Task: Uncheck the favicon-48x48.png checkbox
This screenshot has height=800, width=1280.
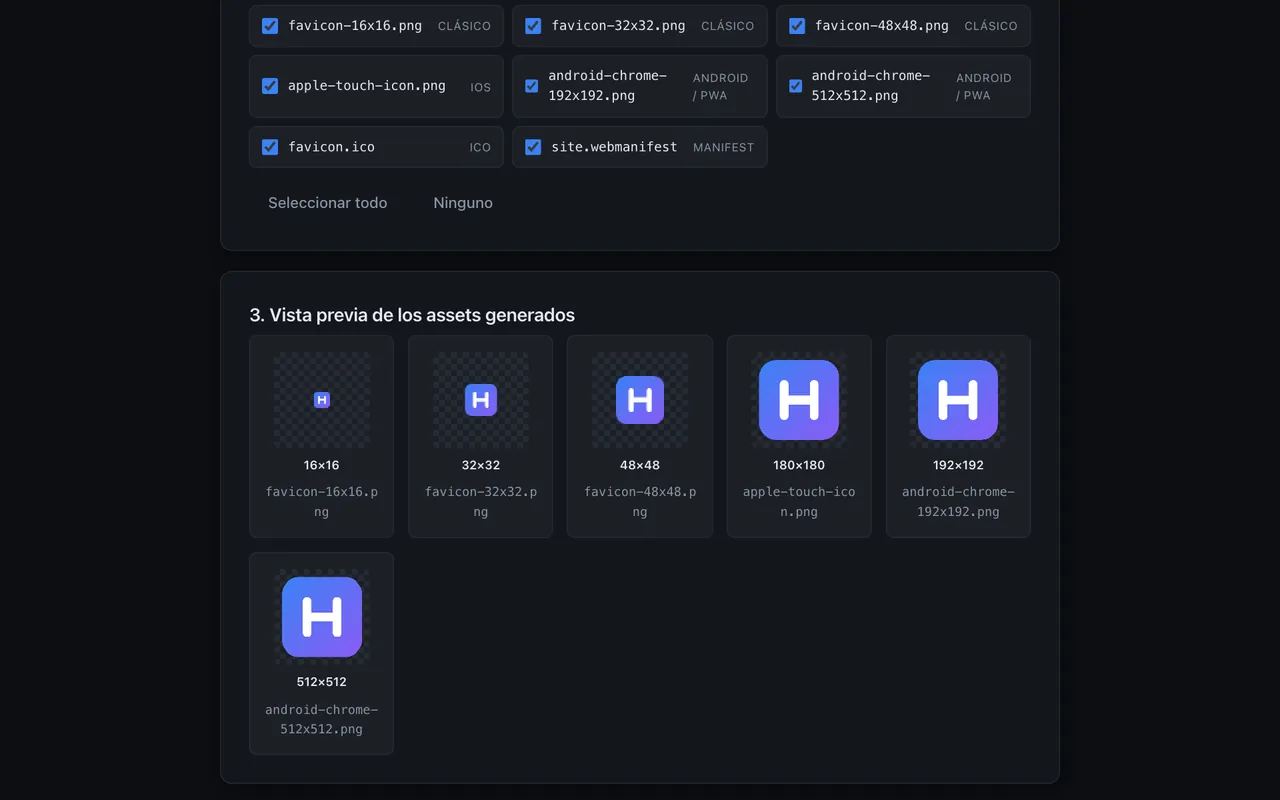Action: 797,26
